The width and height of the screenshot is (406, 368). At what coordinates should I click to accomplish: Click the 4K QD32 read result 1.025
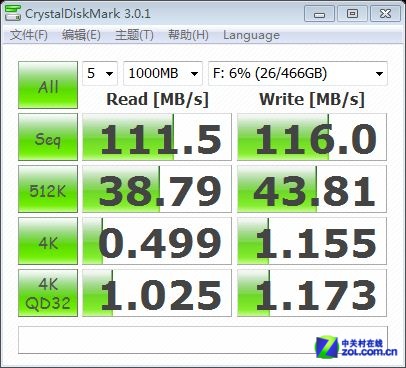click(157, 293)
